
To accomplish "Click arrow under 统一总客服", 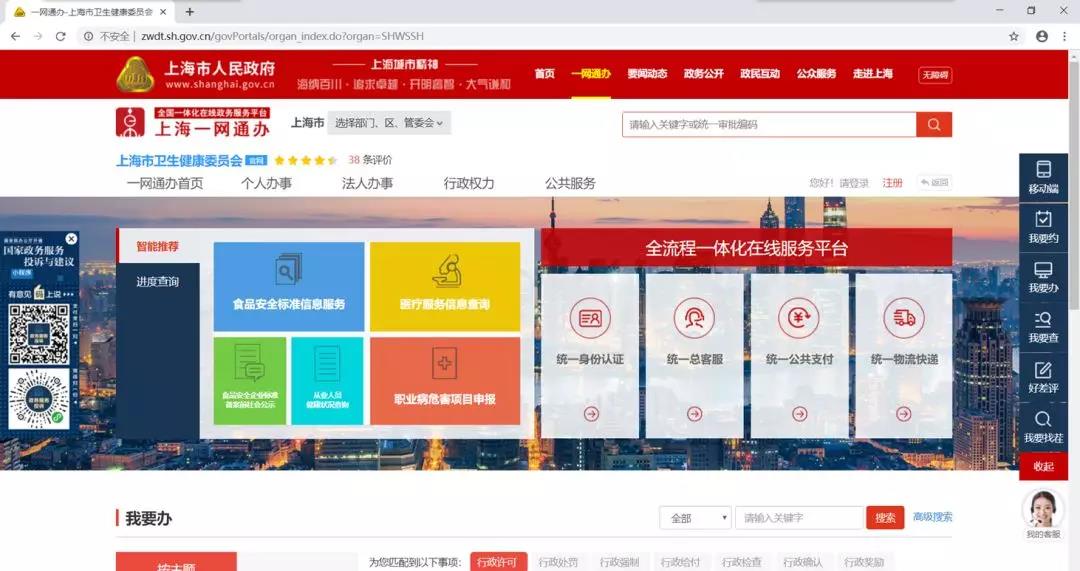I will click(694, 414).
